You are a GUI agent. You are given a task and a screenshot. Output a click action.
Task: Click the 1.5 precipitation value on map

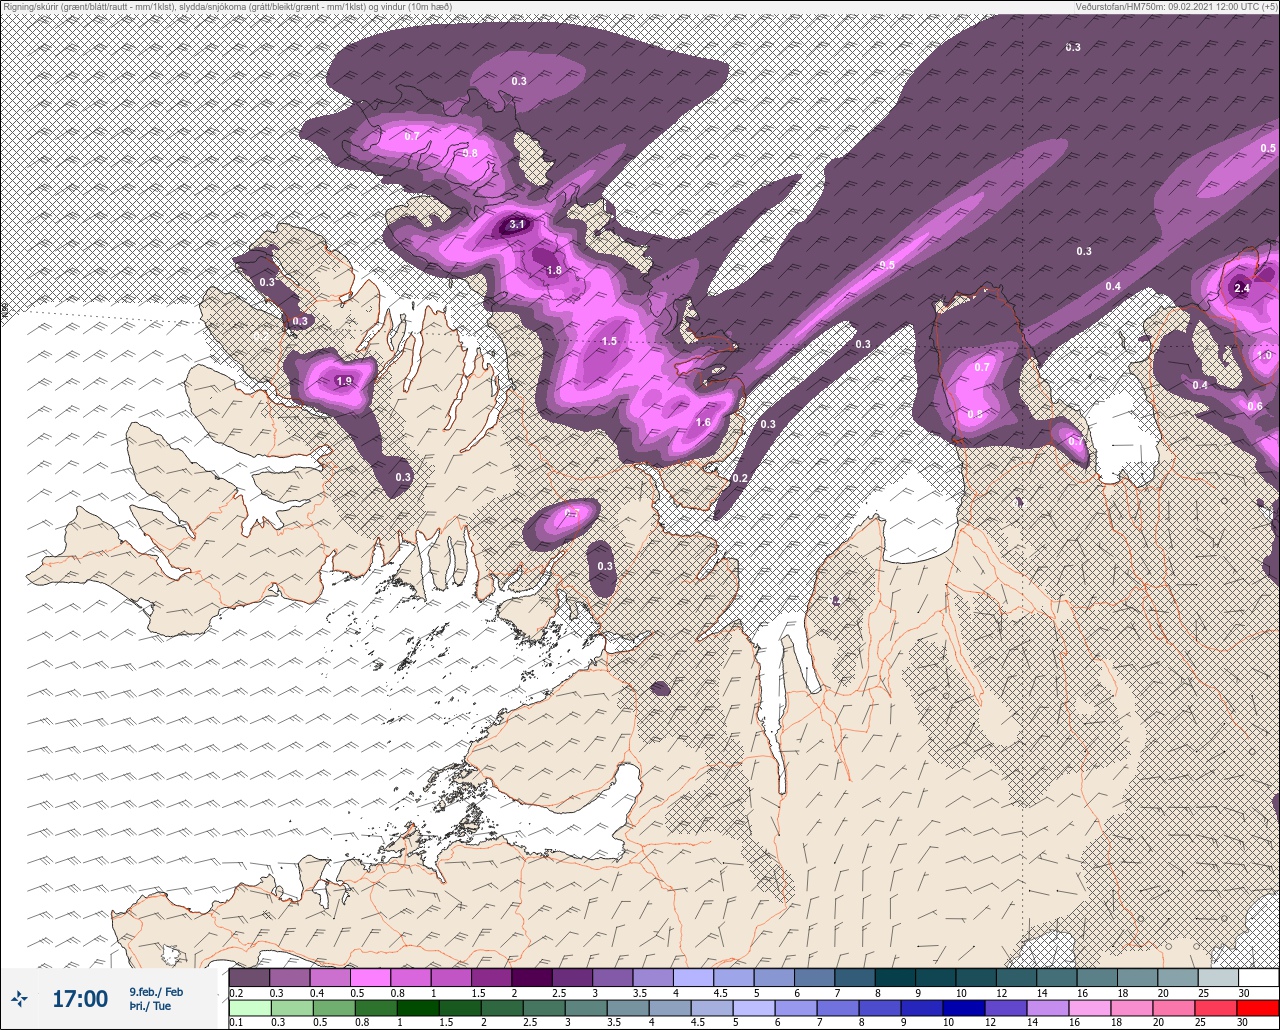[x=609, y=342]
